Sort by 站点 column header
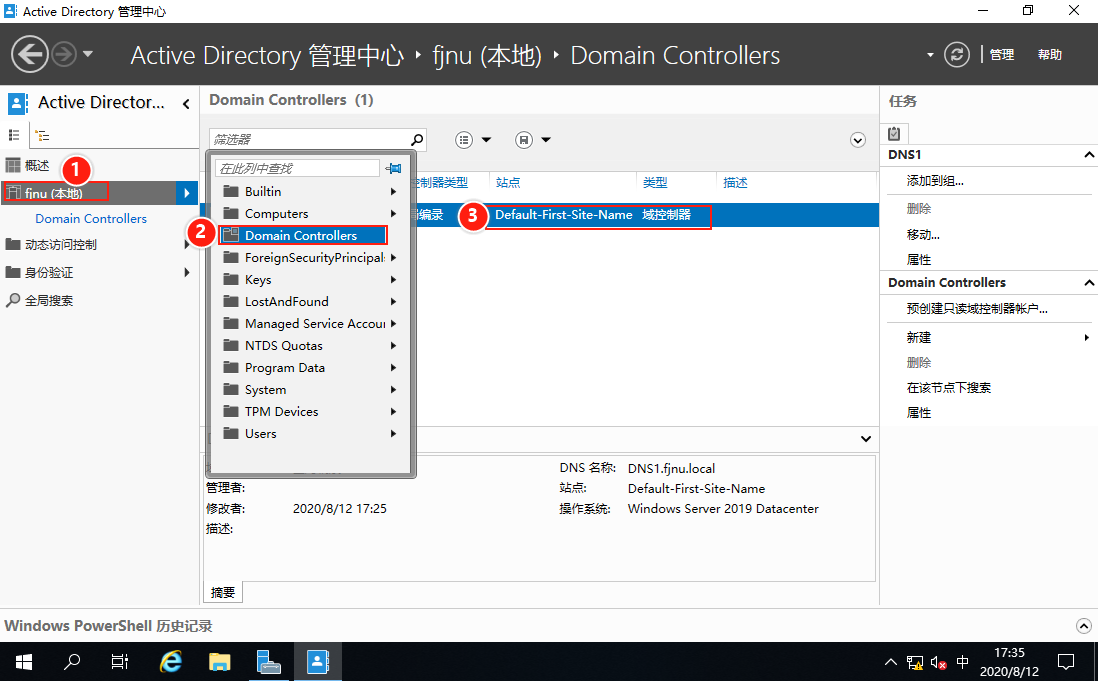 tap(508, 183)
